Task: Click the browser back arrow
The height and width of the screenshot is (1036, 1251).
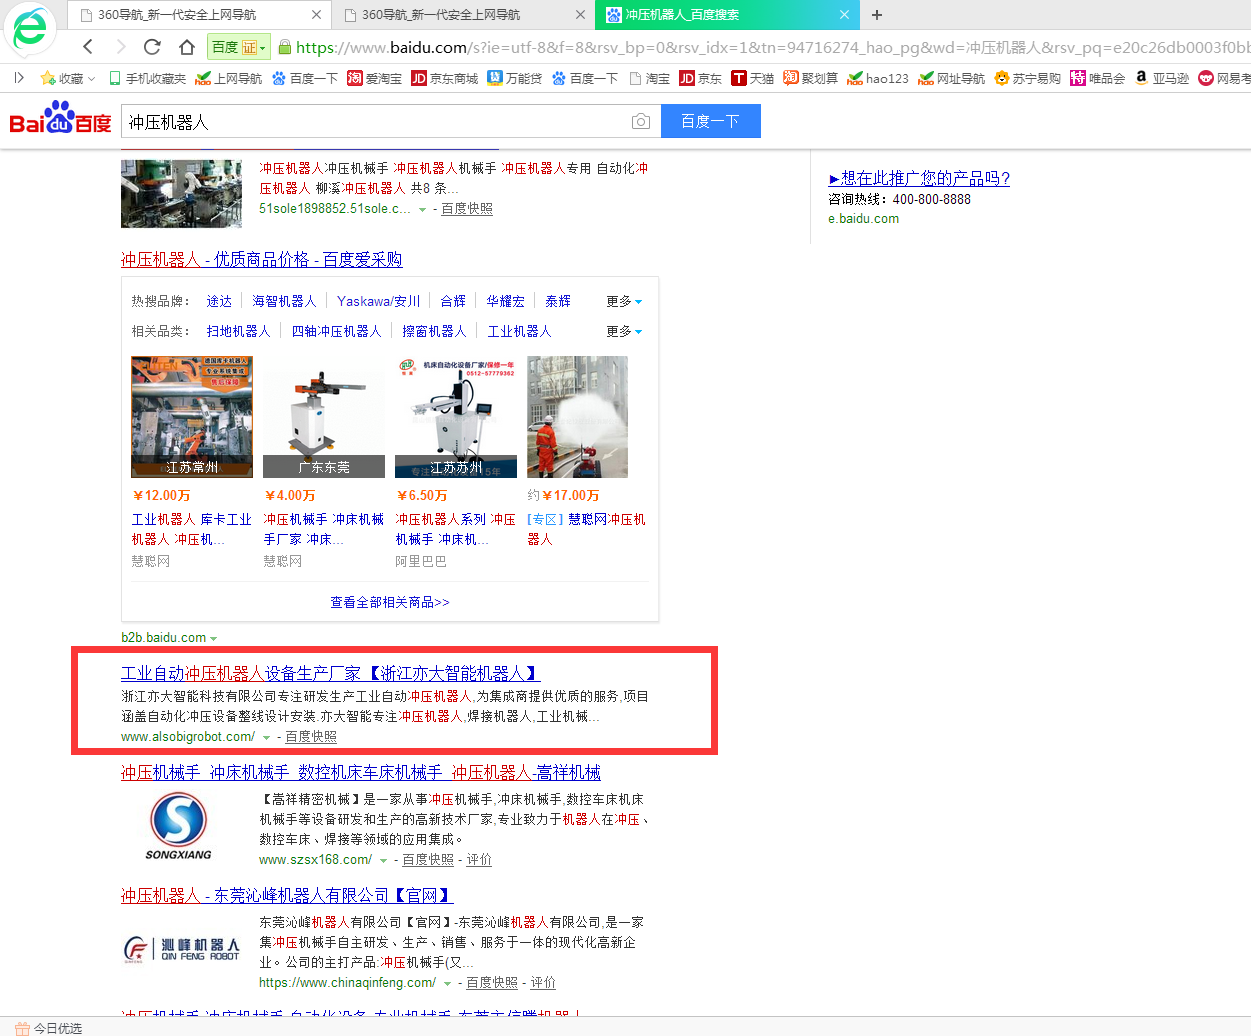Action: (x=88, y=47)
